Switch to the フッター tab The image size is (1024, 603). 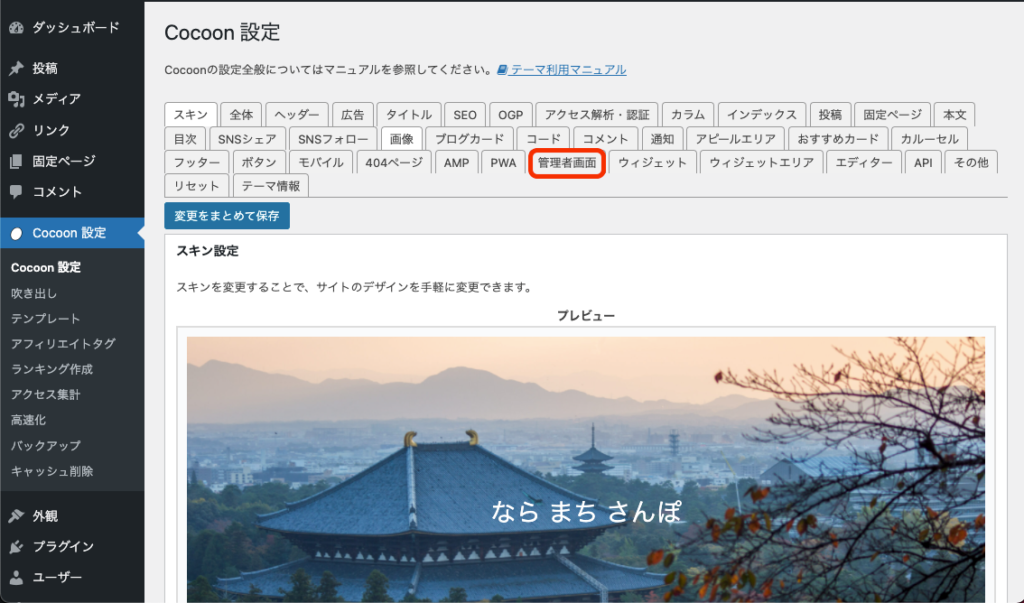(197, 163)
